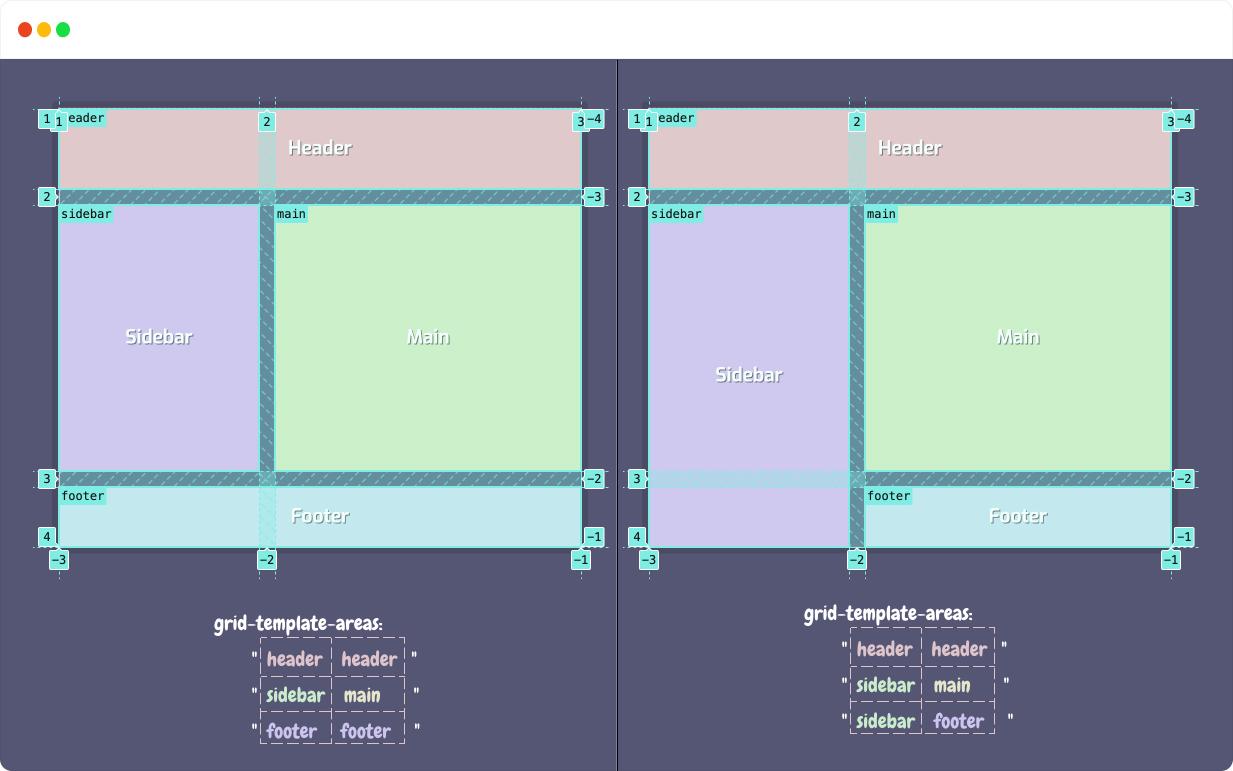Click the green maximize window button
This screenshot has width=1233, height=771.
click(63, 30)
